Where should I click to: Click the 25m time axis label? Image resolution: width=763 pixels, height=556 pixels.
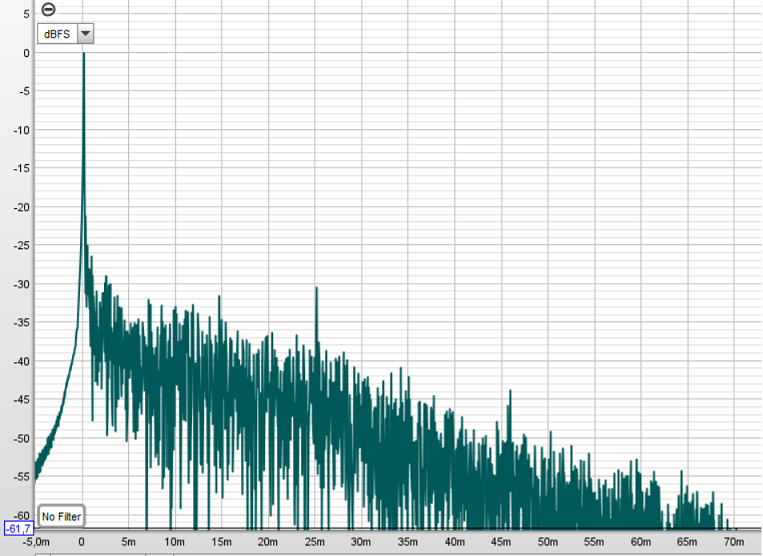point(314,542)
